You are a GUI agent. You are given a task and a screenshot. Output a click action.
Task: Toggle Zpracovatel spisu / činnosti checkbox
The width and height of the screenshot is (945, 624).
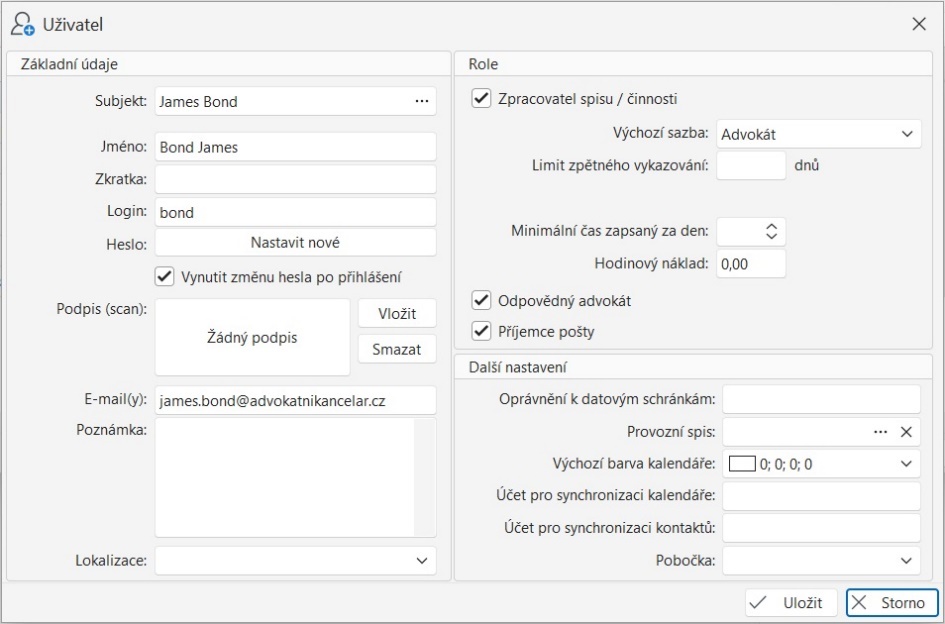click(x=482, y=99)
